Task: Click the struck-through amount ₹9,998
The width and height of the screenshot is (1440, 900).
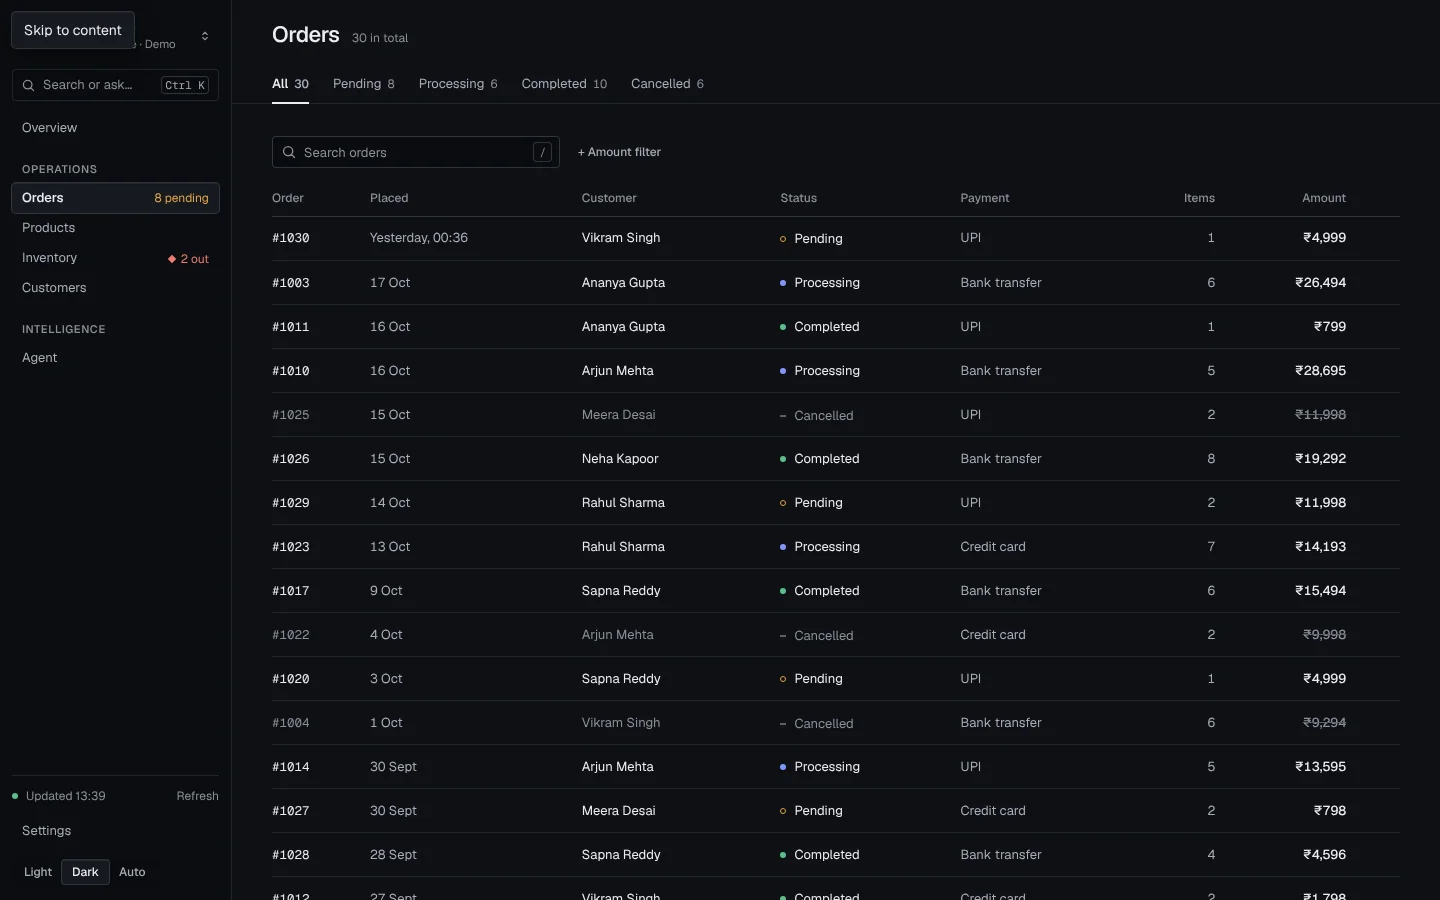Action: tap(1325, 635)
